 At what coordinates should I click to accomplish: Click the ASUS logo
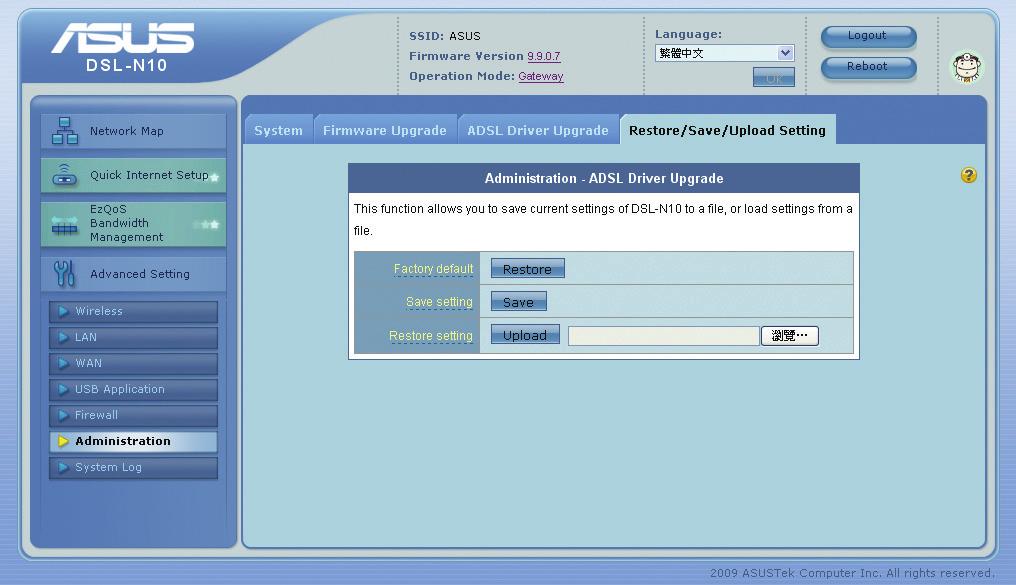[122, 38]
